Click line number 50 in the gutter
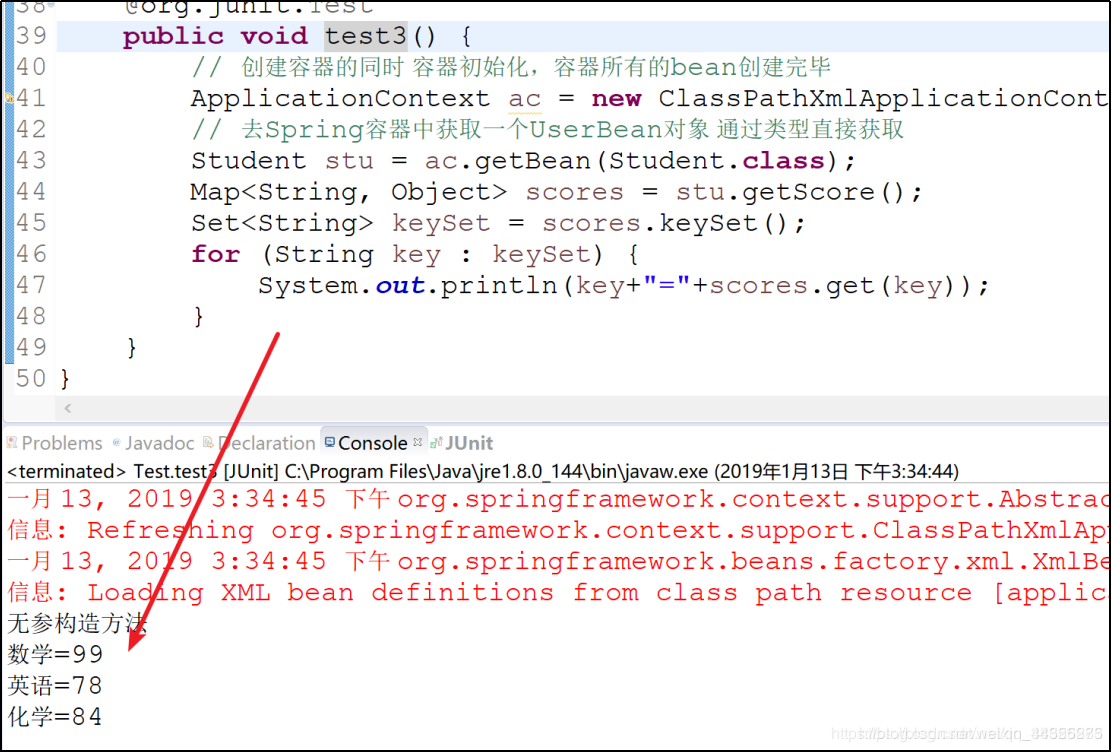 pyautogui.click(x=31, y=379)
